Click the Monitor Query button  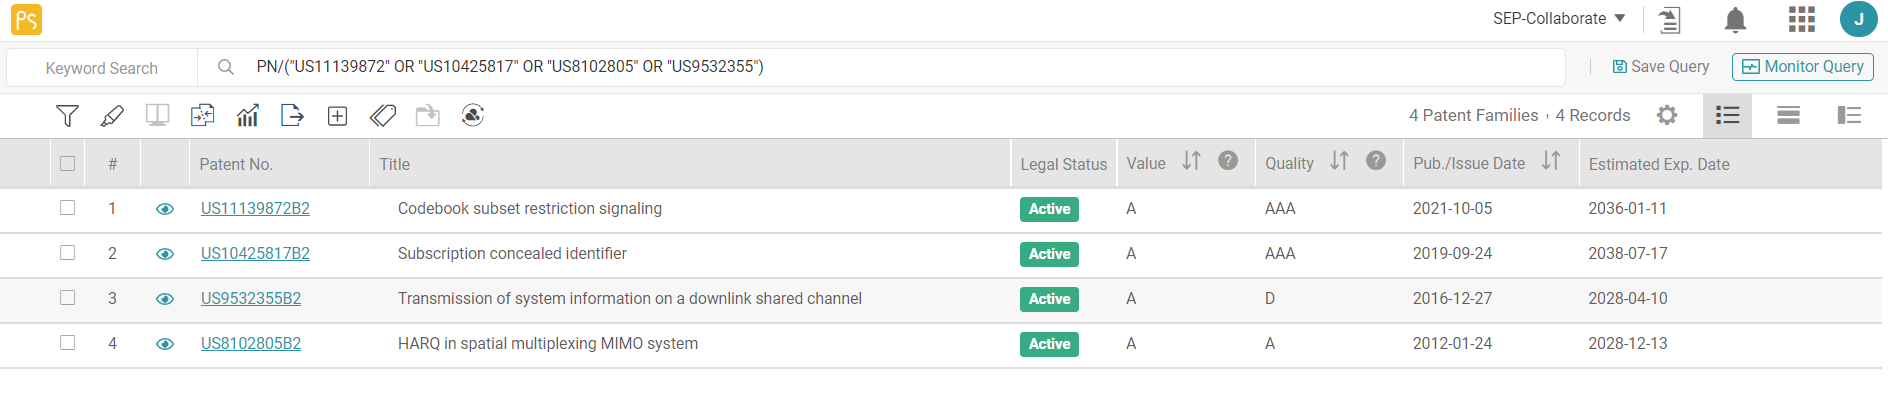[1803, 67]
